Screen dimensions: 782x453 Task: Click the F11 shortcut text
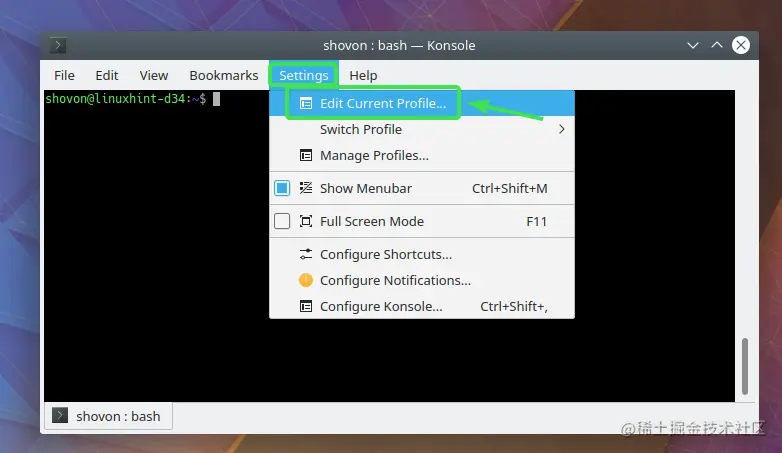click(x=537, y=221)
